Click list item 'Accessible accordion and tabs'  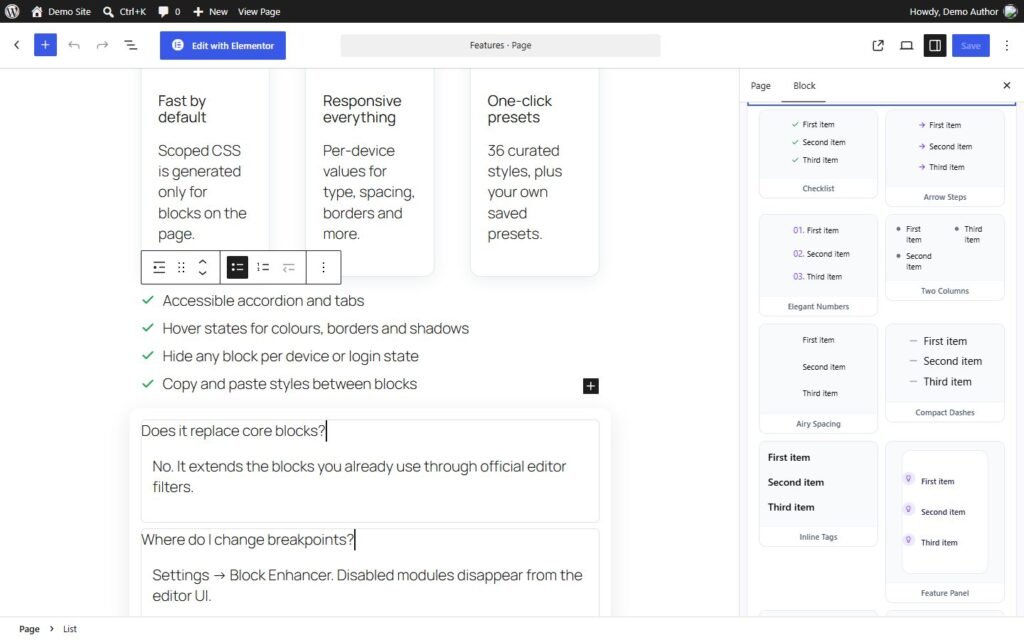tap(263, 300)
